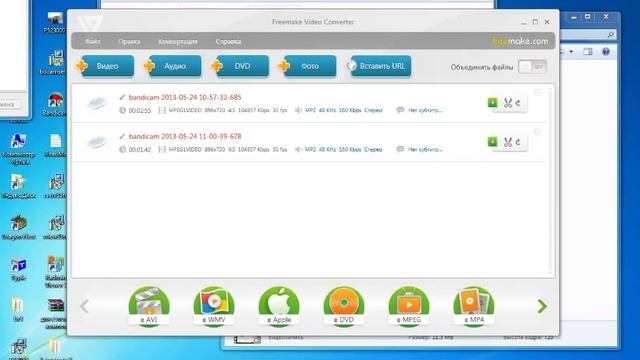
Task: Toggle preview pane icon in Explorer window
Action: coord(588,51)
